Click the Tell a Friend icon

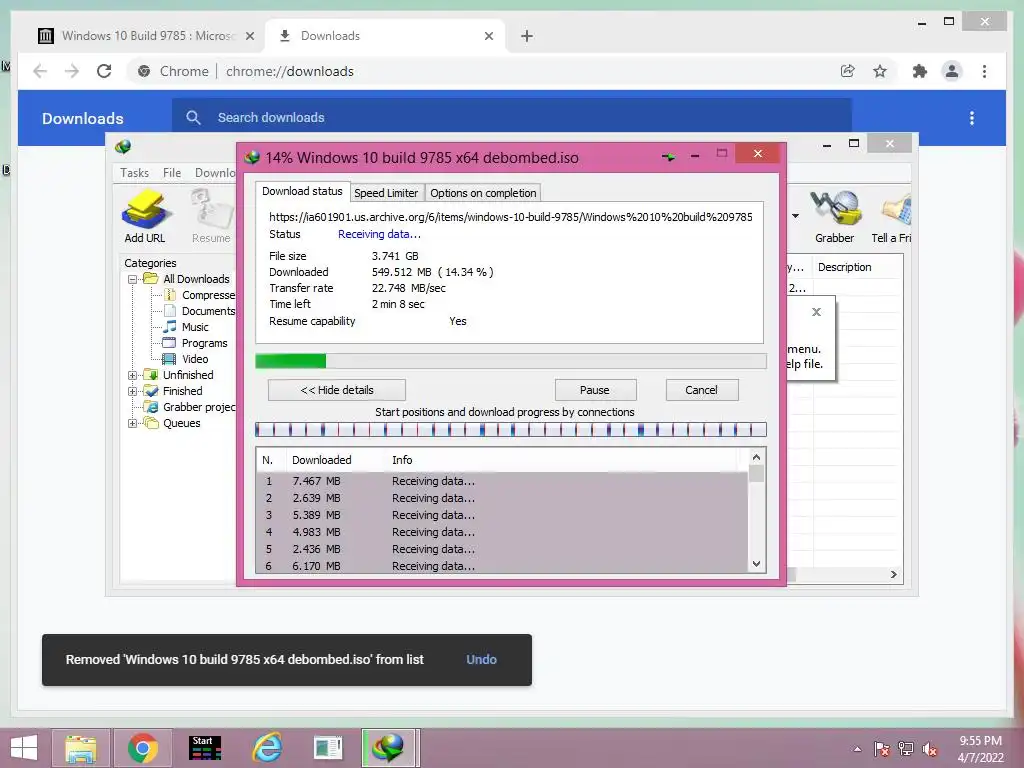(x=893, y=216)
